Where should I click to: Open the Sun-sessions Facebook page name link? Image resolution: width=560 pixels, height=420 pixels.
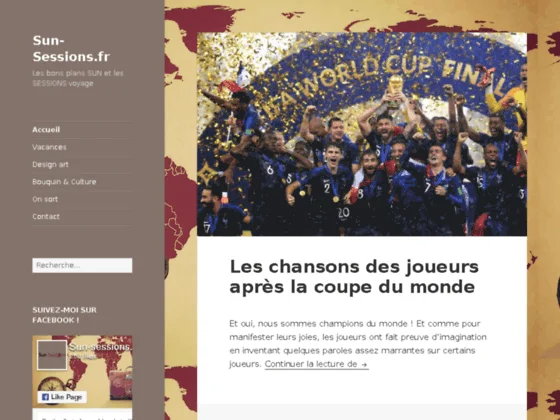pyautogui.click(x=100, y=347)
